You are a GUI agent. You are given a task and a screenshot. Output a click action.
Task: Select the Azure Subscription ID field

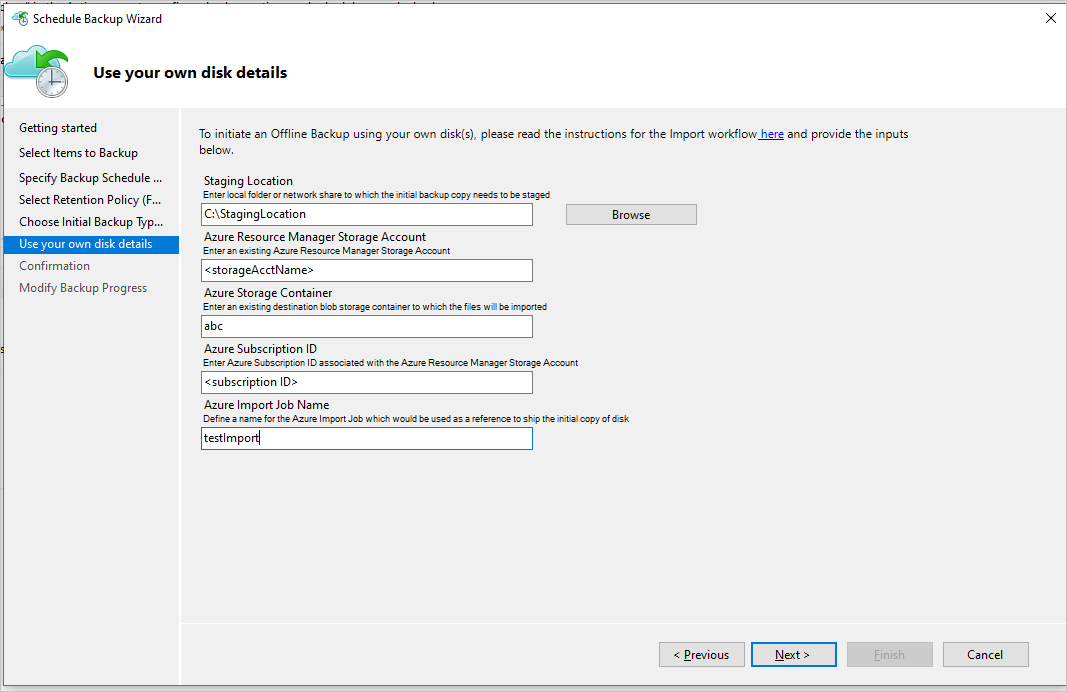pos(366,382)
